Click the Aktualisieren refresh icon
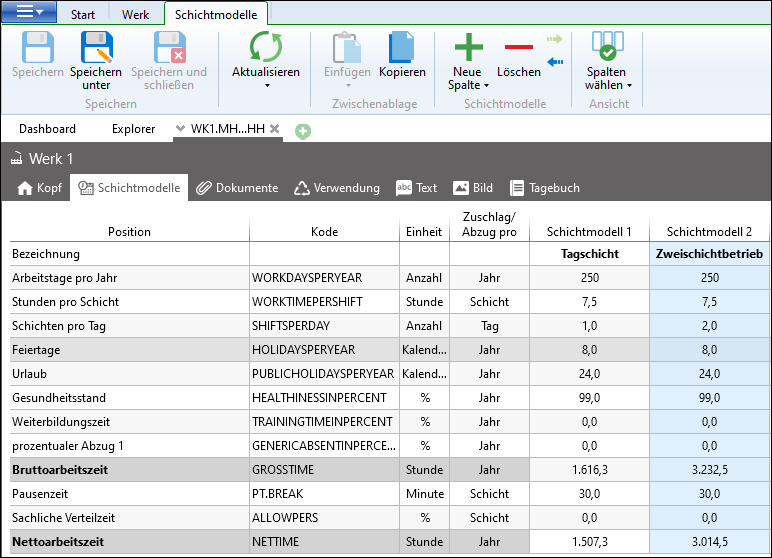 coord(266,47)
